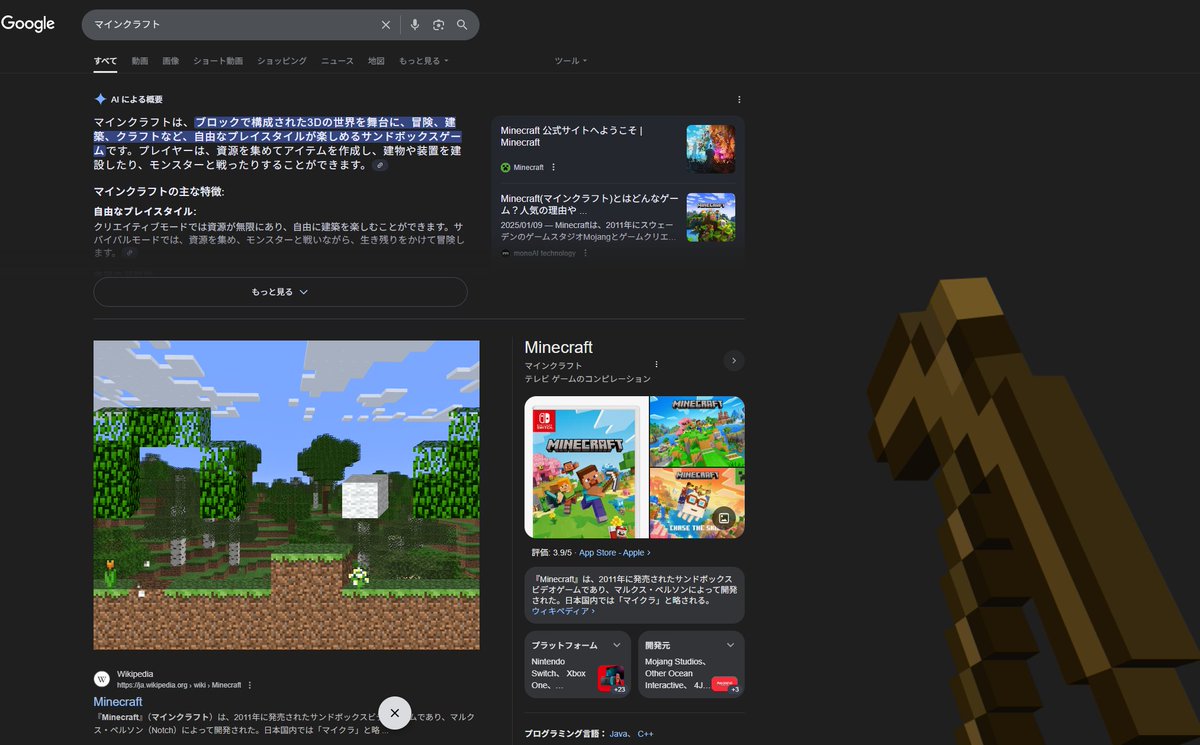
Task: Open the blue Minecraft Wikipedia result title
Action: tap(118, 702)
